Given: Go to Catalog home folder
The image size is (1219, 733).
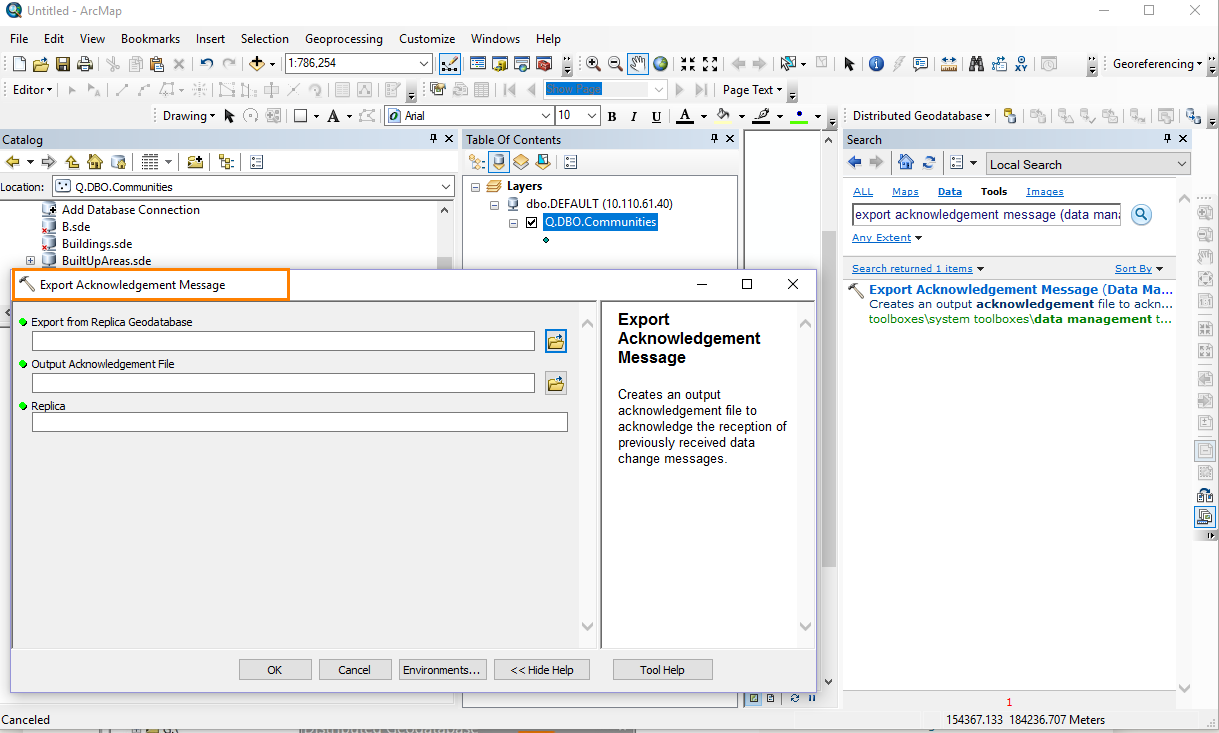Looking at the screenshot, I should pyautogui.click(x=95, y=162).
